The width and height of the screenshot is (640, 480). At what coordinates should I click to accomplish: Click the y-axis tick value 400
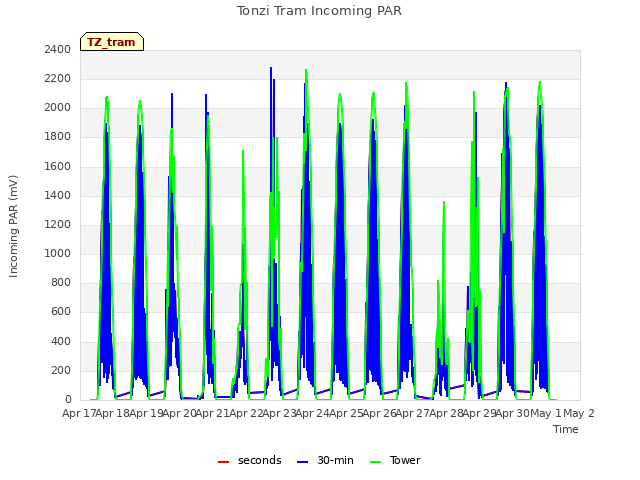(61, 341)
